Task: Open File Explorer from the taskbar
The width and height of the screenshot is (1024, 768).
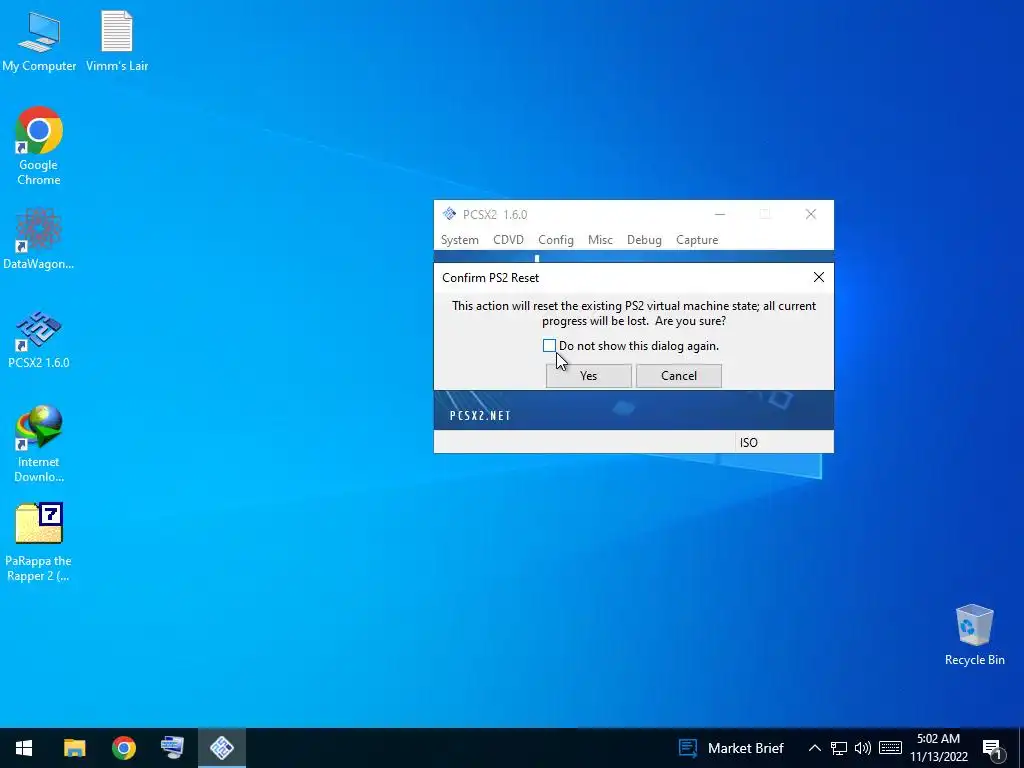Action: [74, 748]
